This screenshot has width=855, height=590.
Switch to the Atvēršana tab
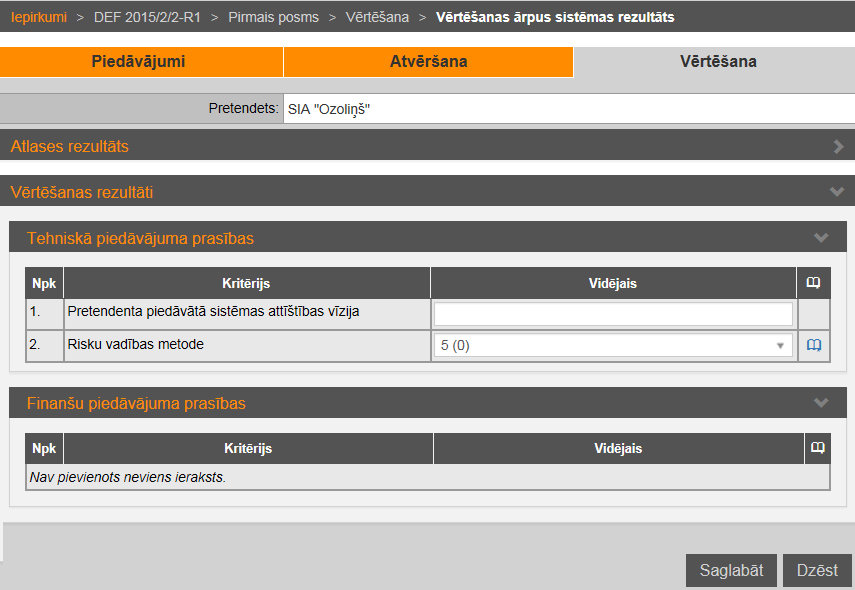point(428,62)
